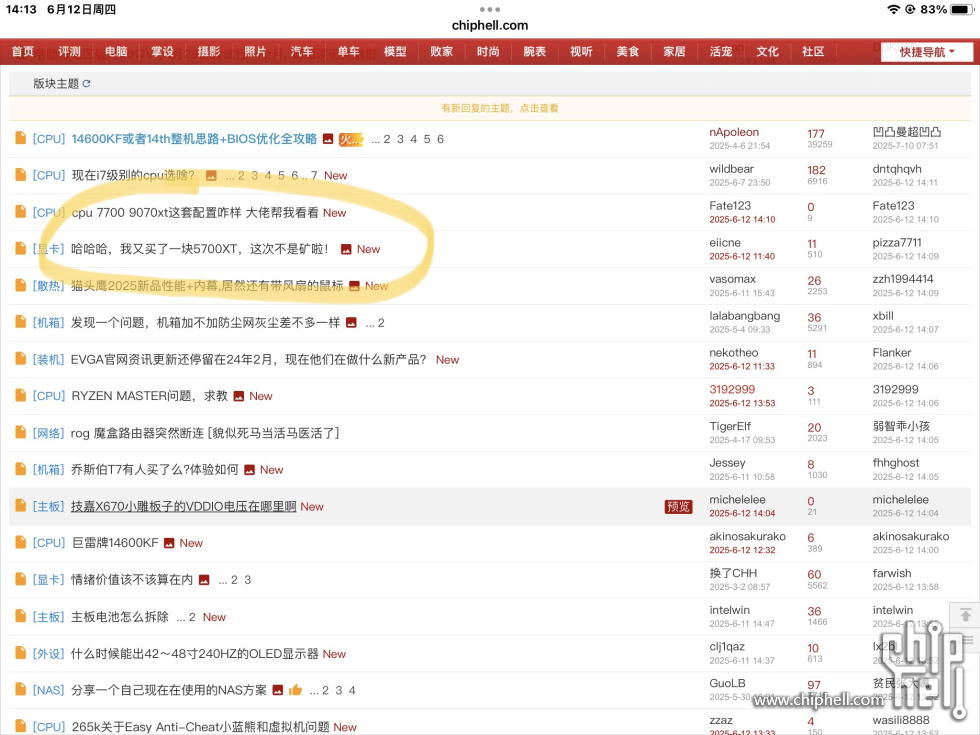Screen dimensions: 980x735
Task: Open last replier dntqhqvh's profile
Action: [x=897, y=169]
